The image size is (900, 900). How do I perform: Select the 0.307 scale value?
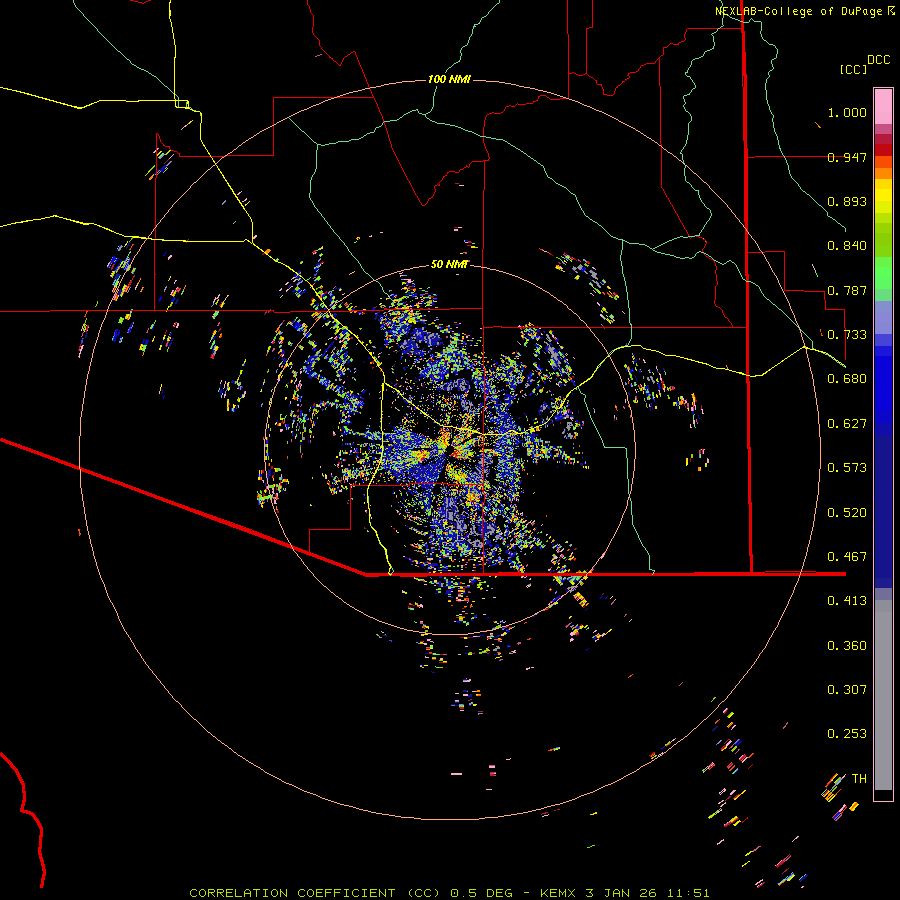847,690
